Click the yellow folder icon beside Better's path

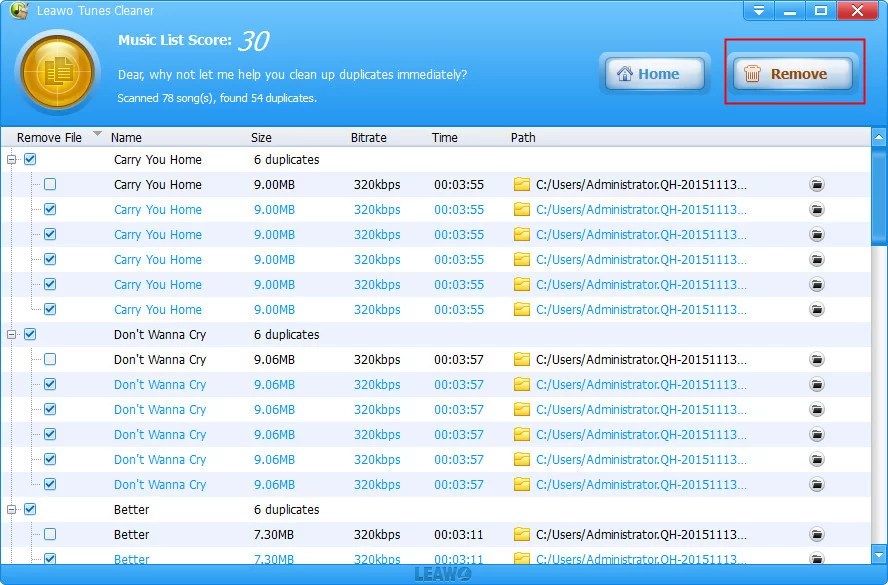(x=521, y=534)
